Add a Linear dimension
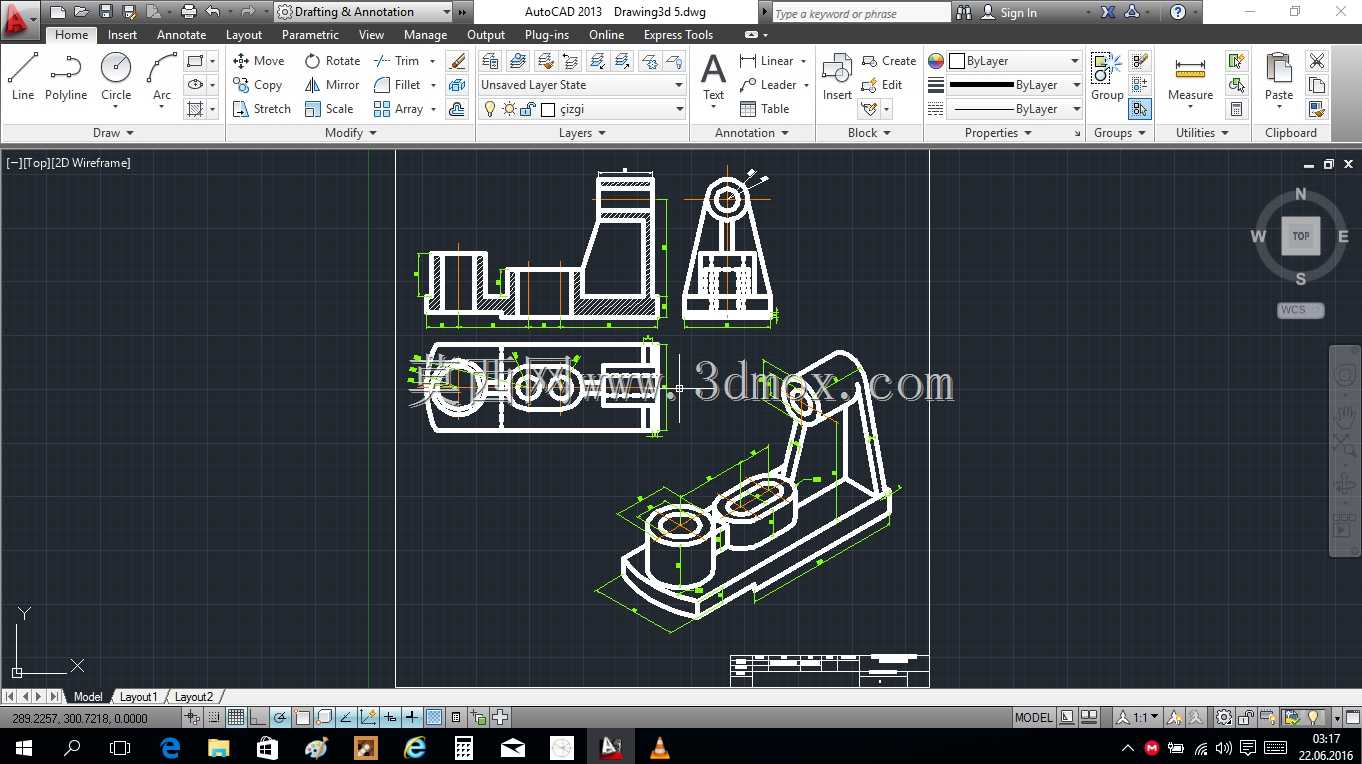 tap(767, 61)
